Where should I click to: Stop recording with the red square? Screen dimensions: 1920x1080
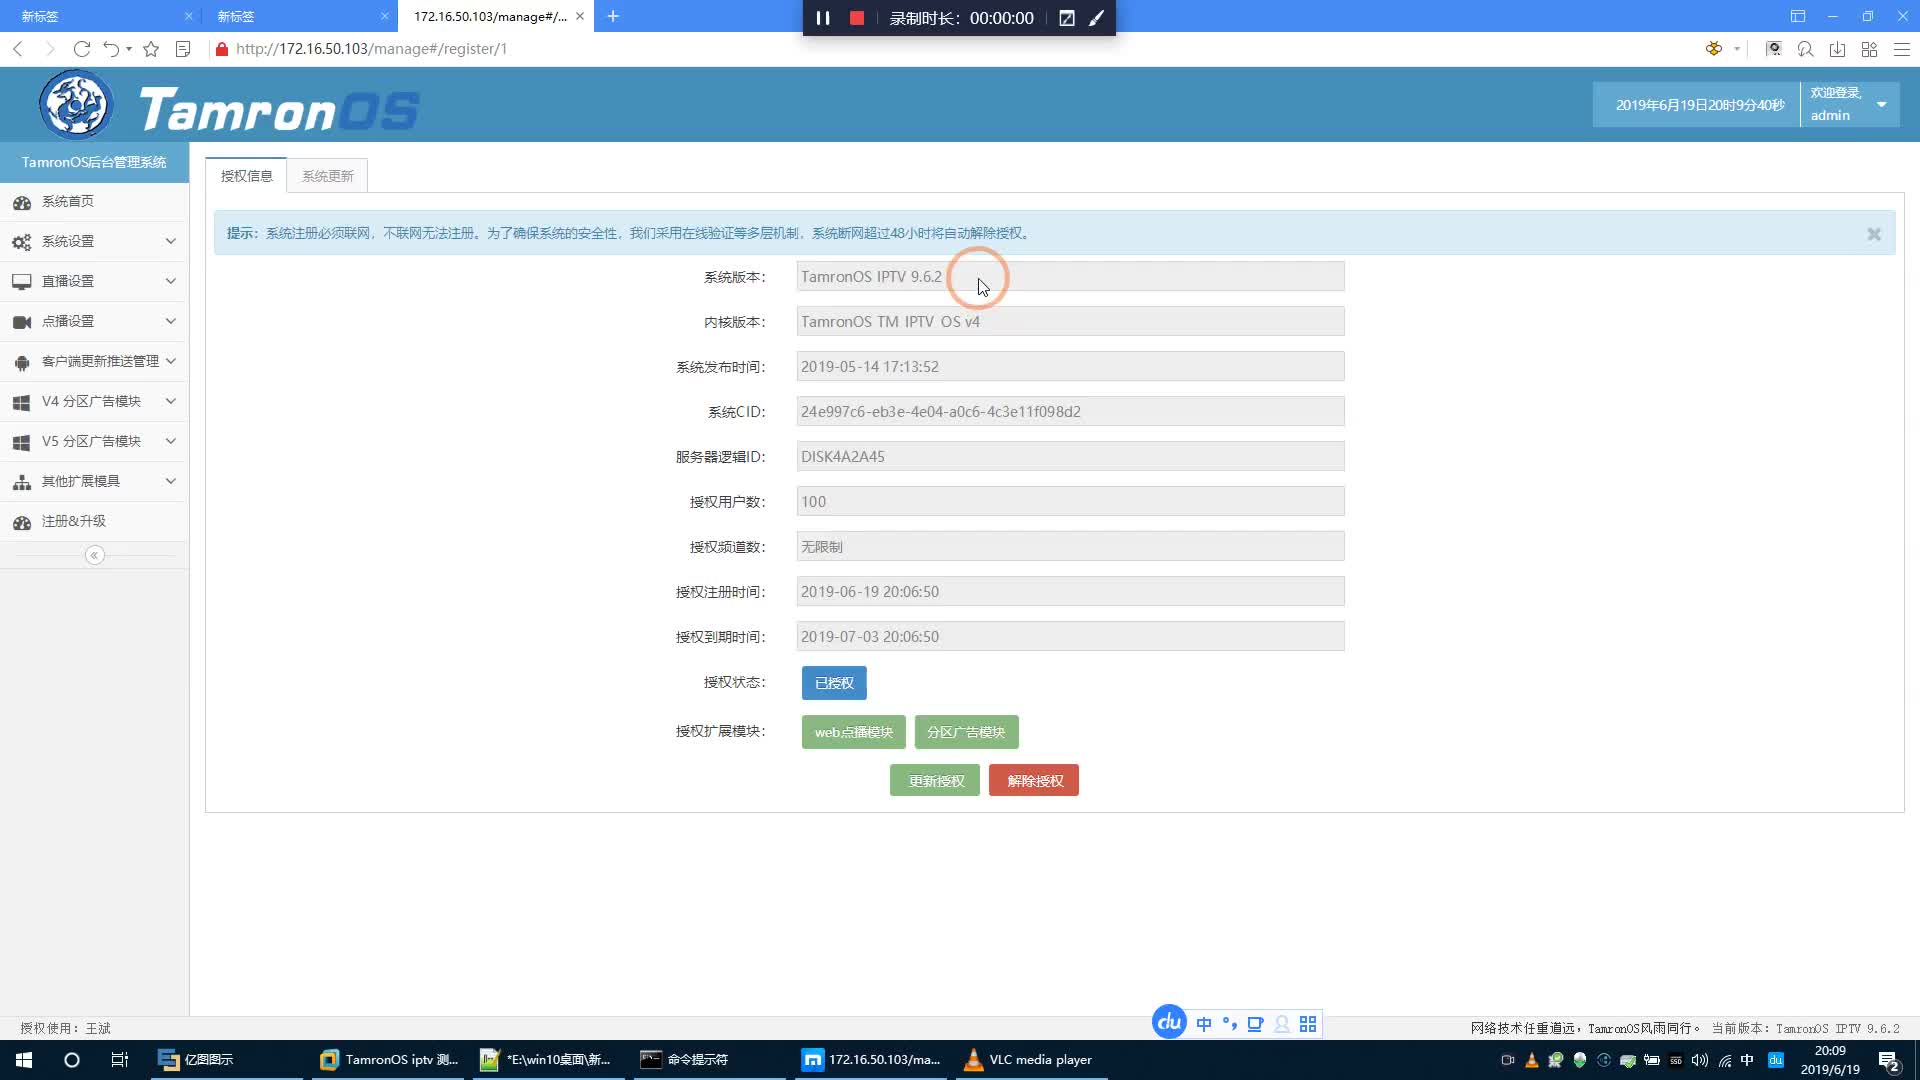(856, 18)
